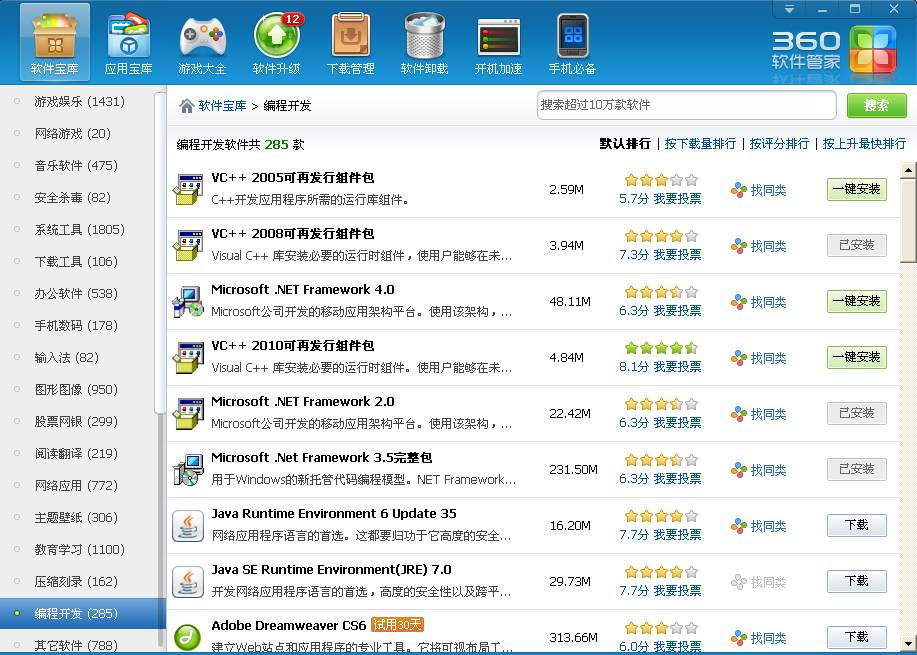Sort by 默认排行

625,144
